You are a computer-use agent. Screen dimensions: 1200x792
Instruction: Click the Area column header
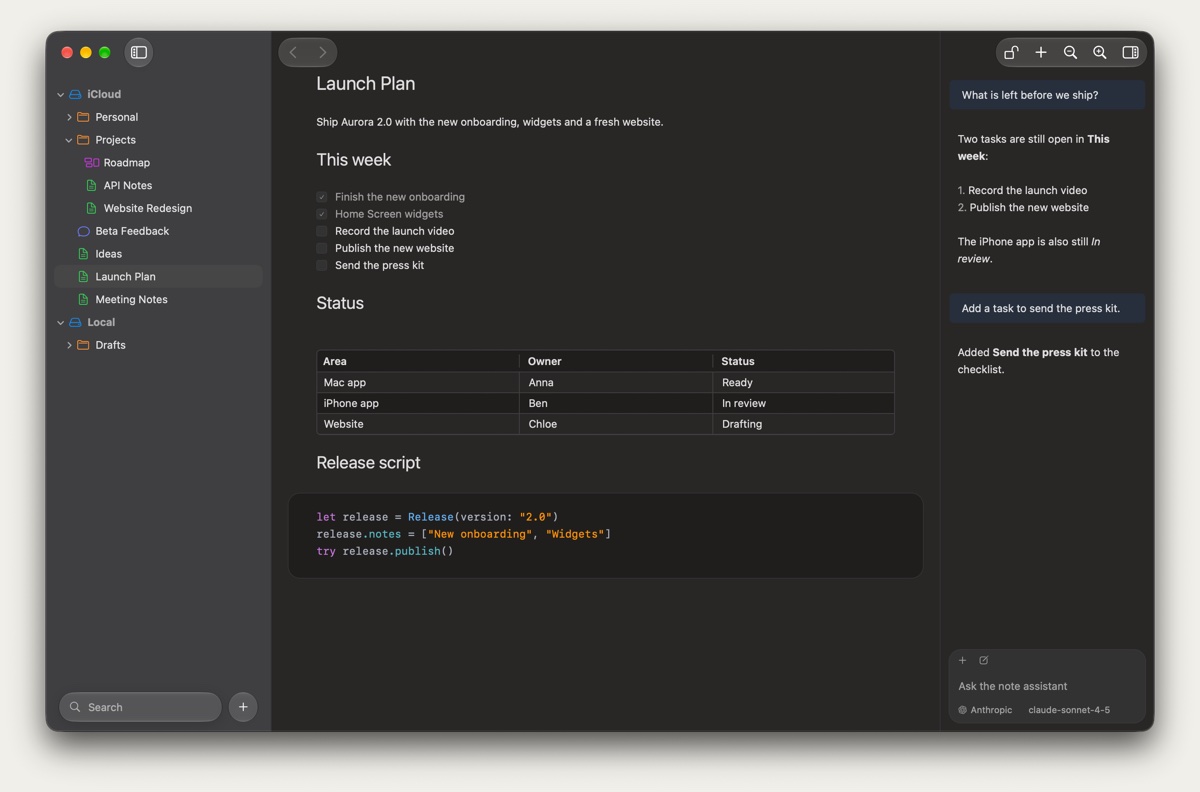click(x=418, y=361)
